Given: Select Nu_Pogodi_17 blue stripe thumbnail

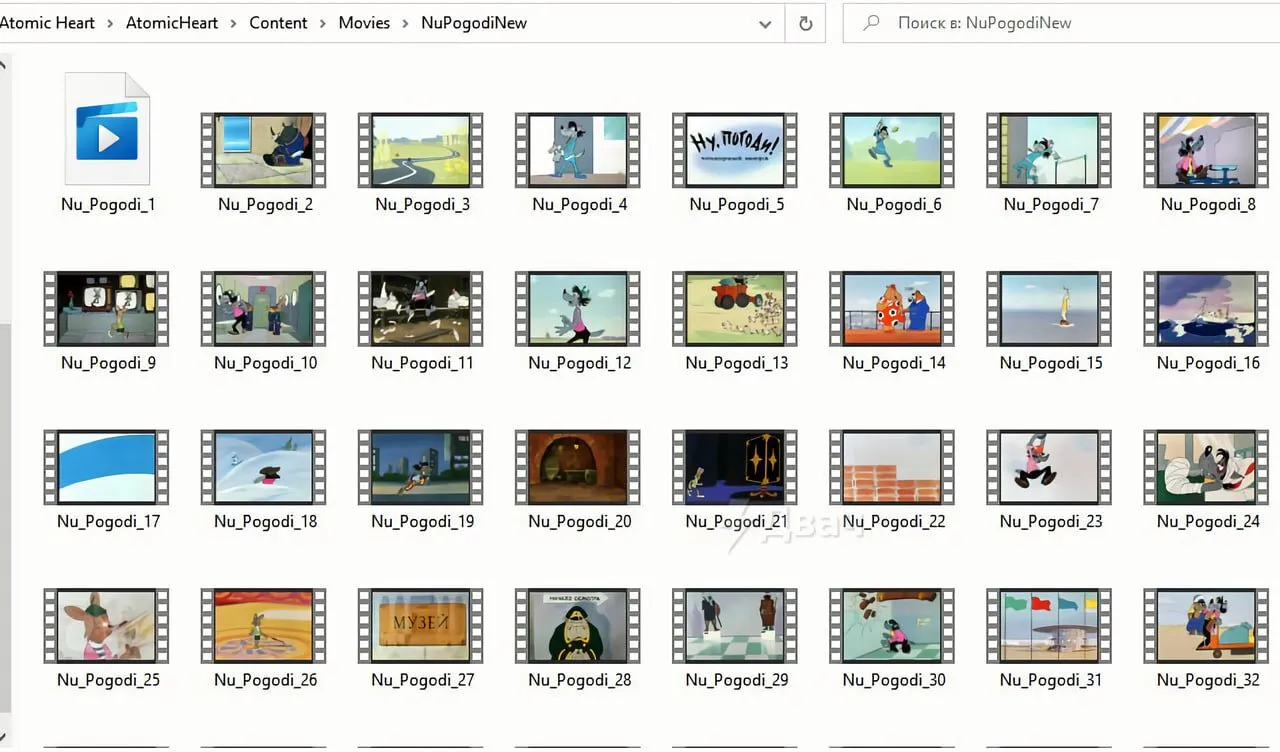Looking at the screenshot, I should pos(106,467).
